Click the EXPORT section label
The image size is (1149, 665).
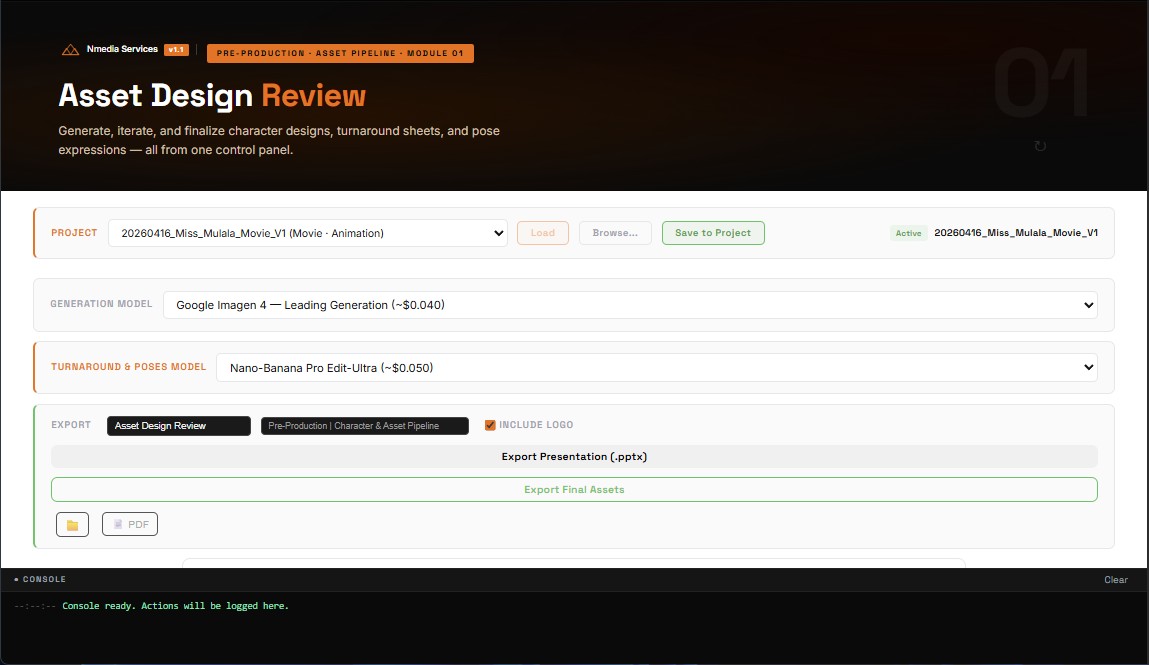point(71,425)
